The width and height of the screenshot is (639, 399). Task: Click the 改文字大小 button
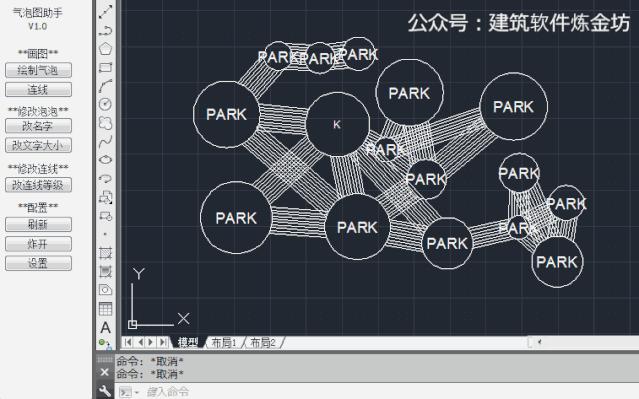click(x=38, y=145)
